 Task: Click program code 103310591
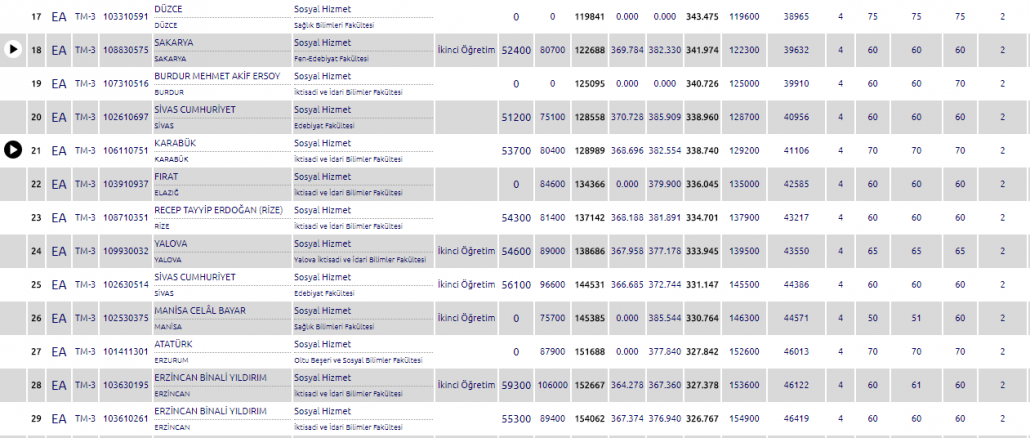click(x=124, y=16)
